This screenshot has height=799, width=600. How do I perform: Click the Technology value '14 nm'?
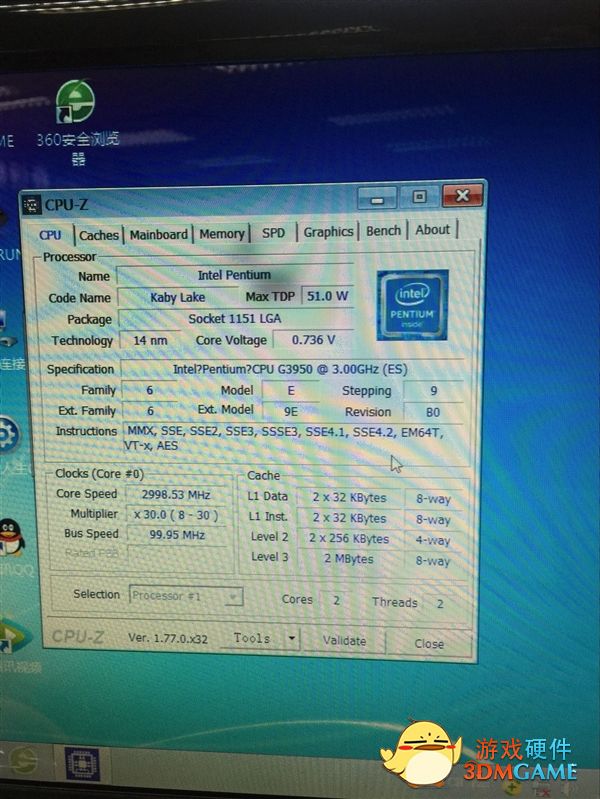(x=150, y=340)
